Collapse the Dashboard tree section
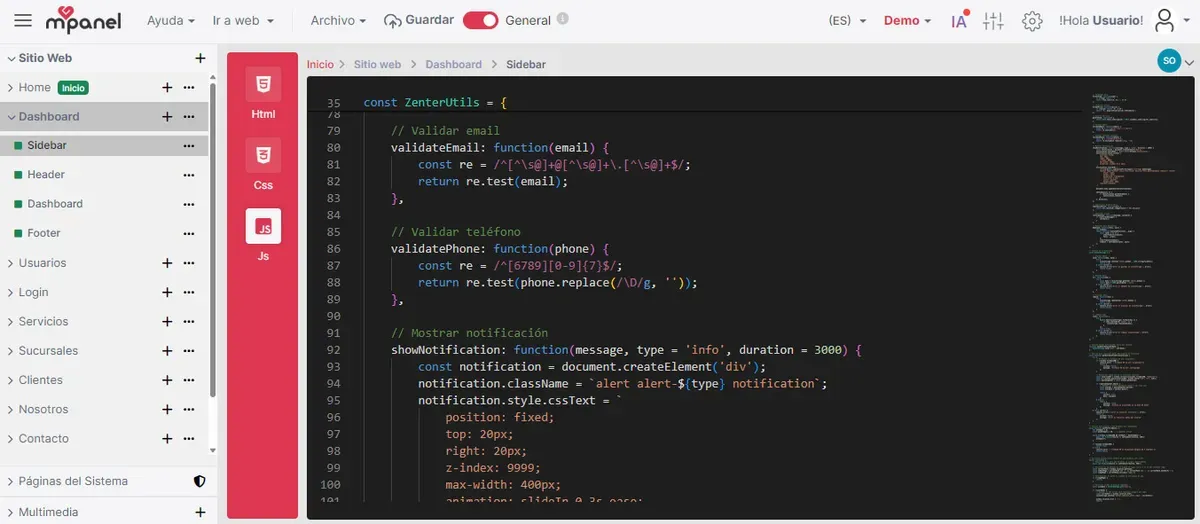The width and height of the screenshot is (1200, 524). coord(10,117)
